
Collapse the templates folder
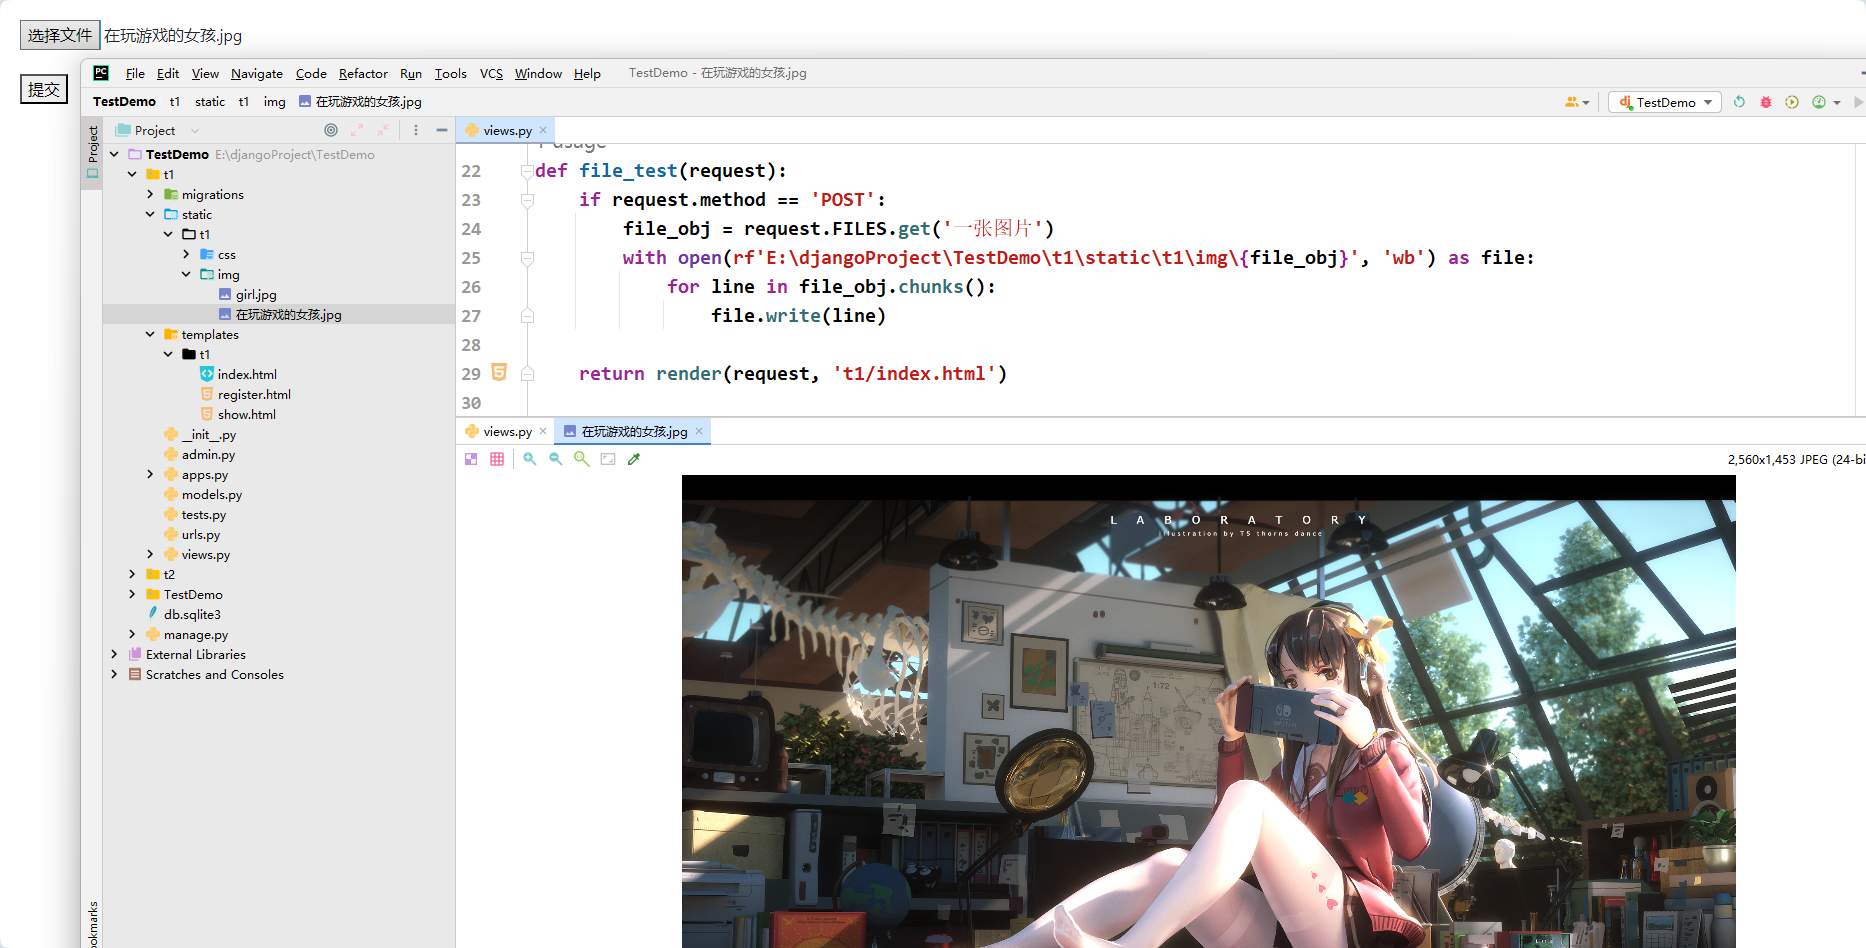tap(150, 334)
